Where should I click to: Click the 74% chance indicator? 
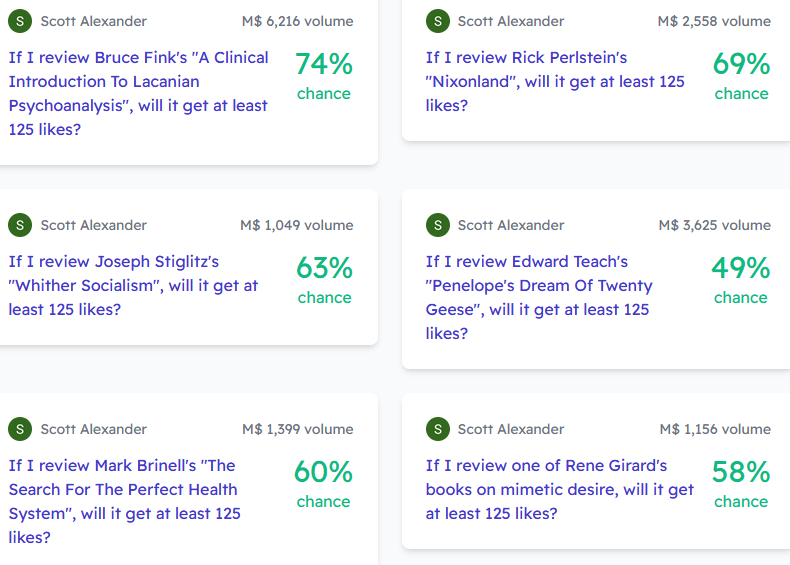point(323,76)
